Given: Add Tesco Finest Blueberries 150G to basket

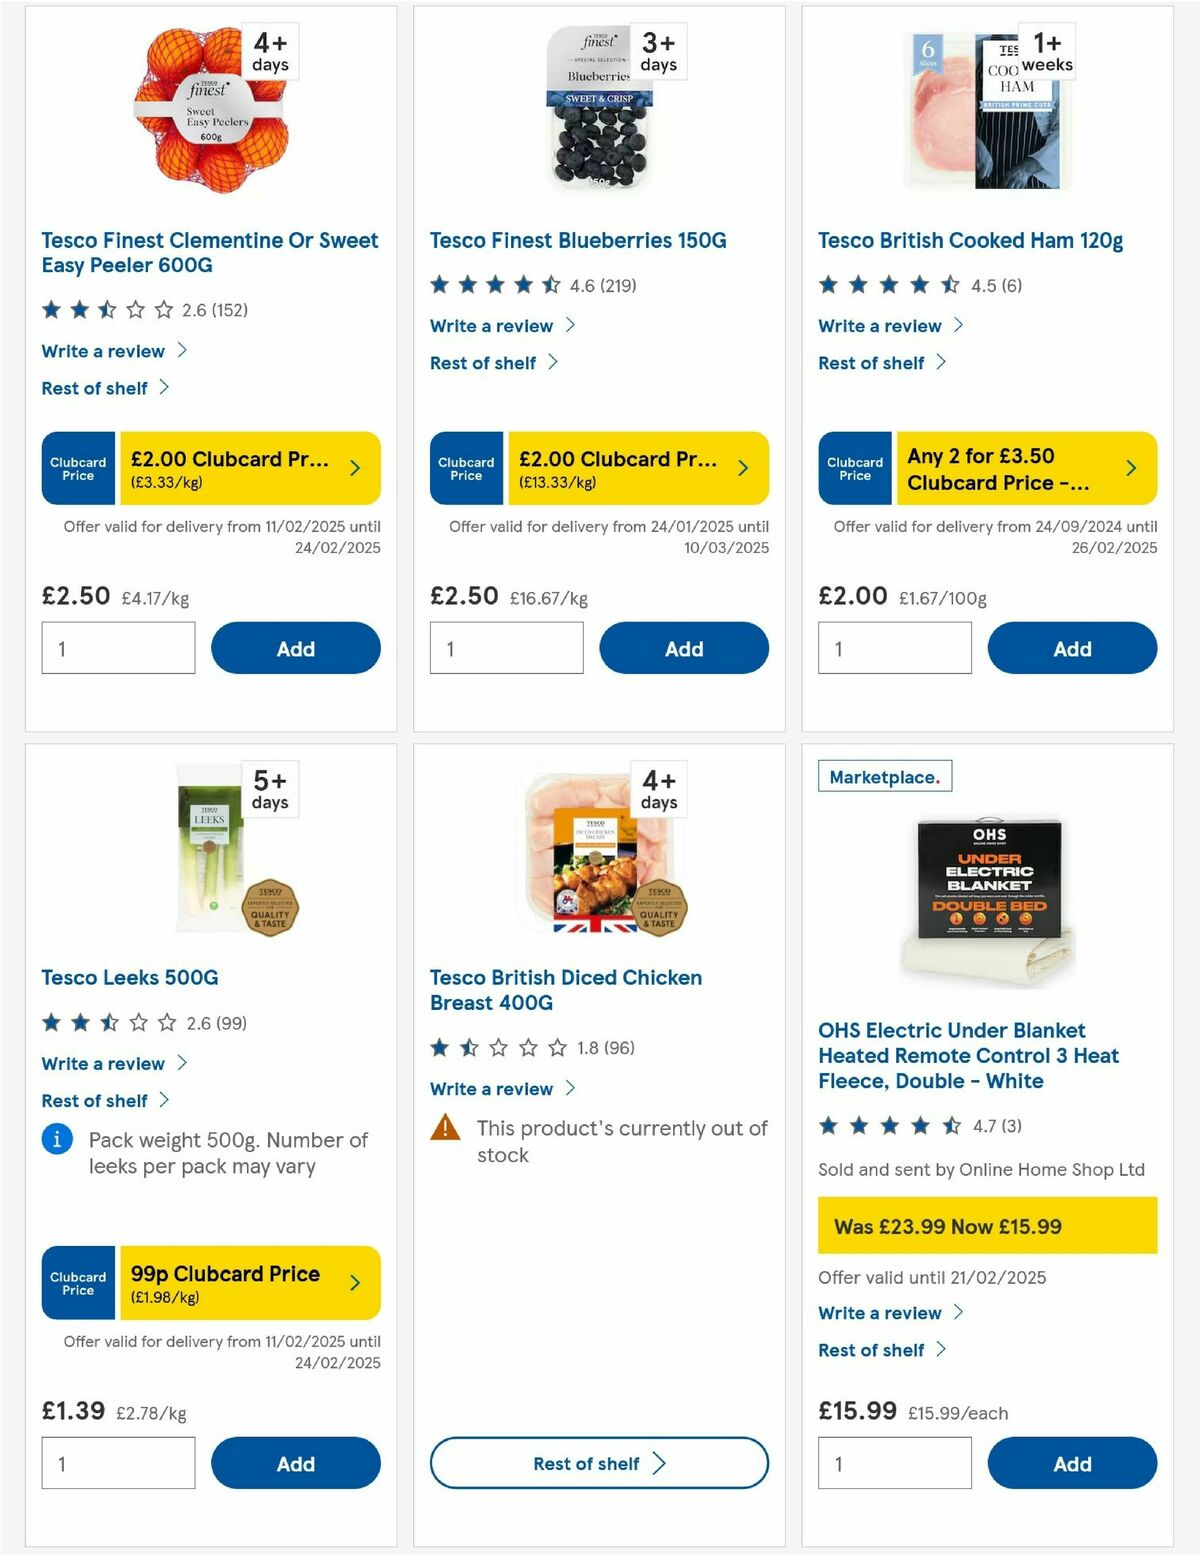Looking at the screenshot, I should coord(683,648).
